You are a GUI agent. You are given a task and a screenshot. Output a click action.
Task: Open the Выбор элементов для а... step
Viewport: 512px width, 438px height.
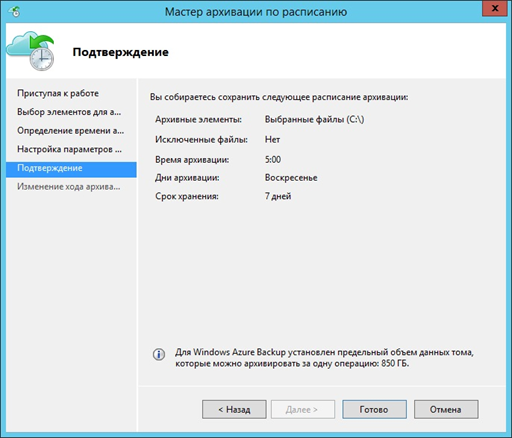69,112
